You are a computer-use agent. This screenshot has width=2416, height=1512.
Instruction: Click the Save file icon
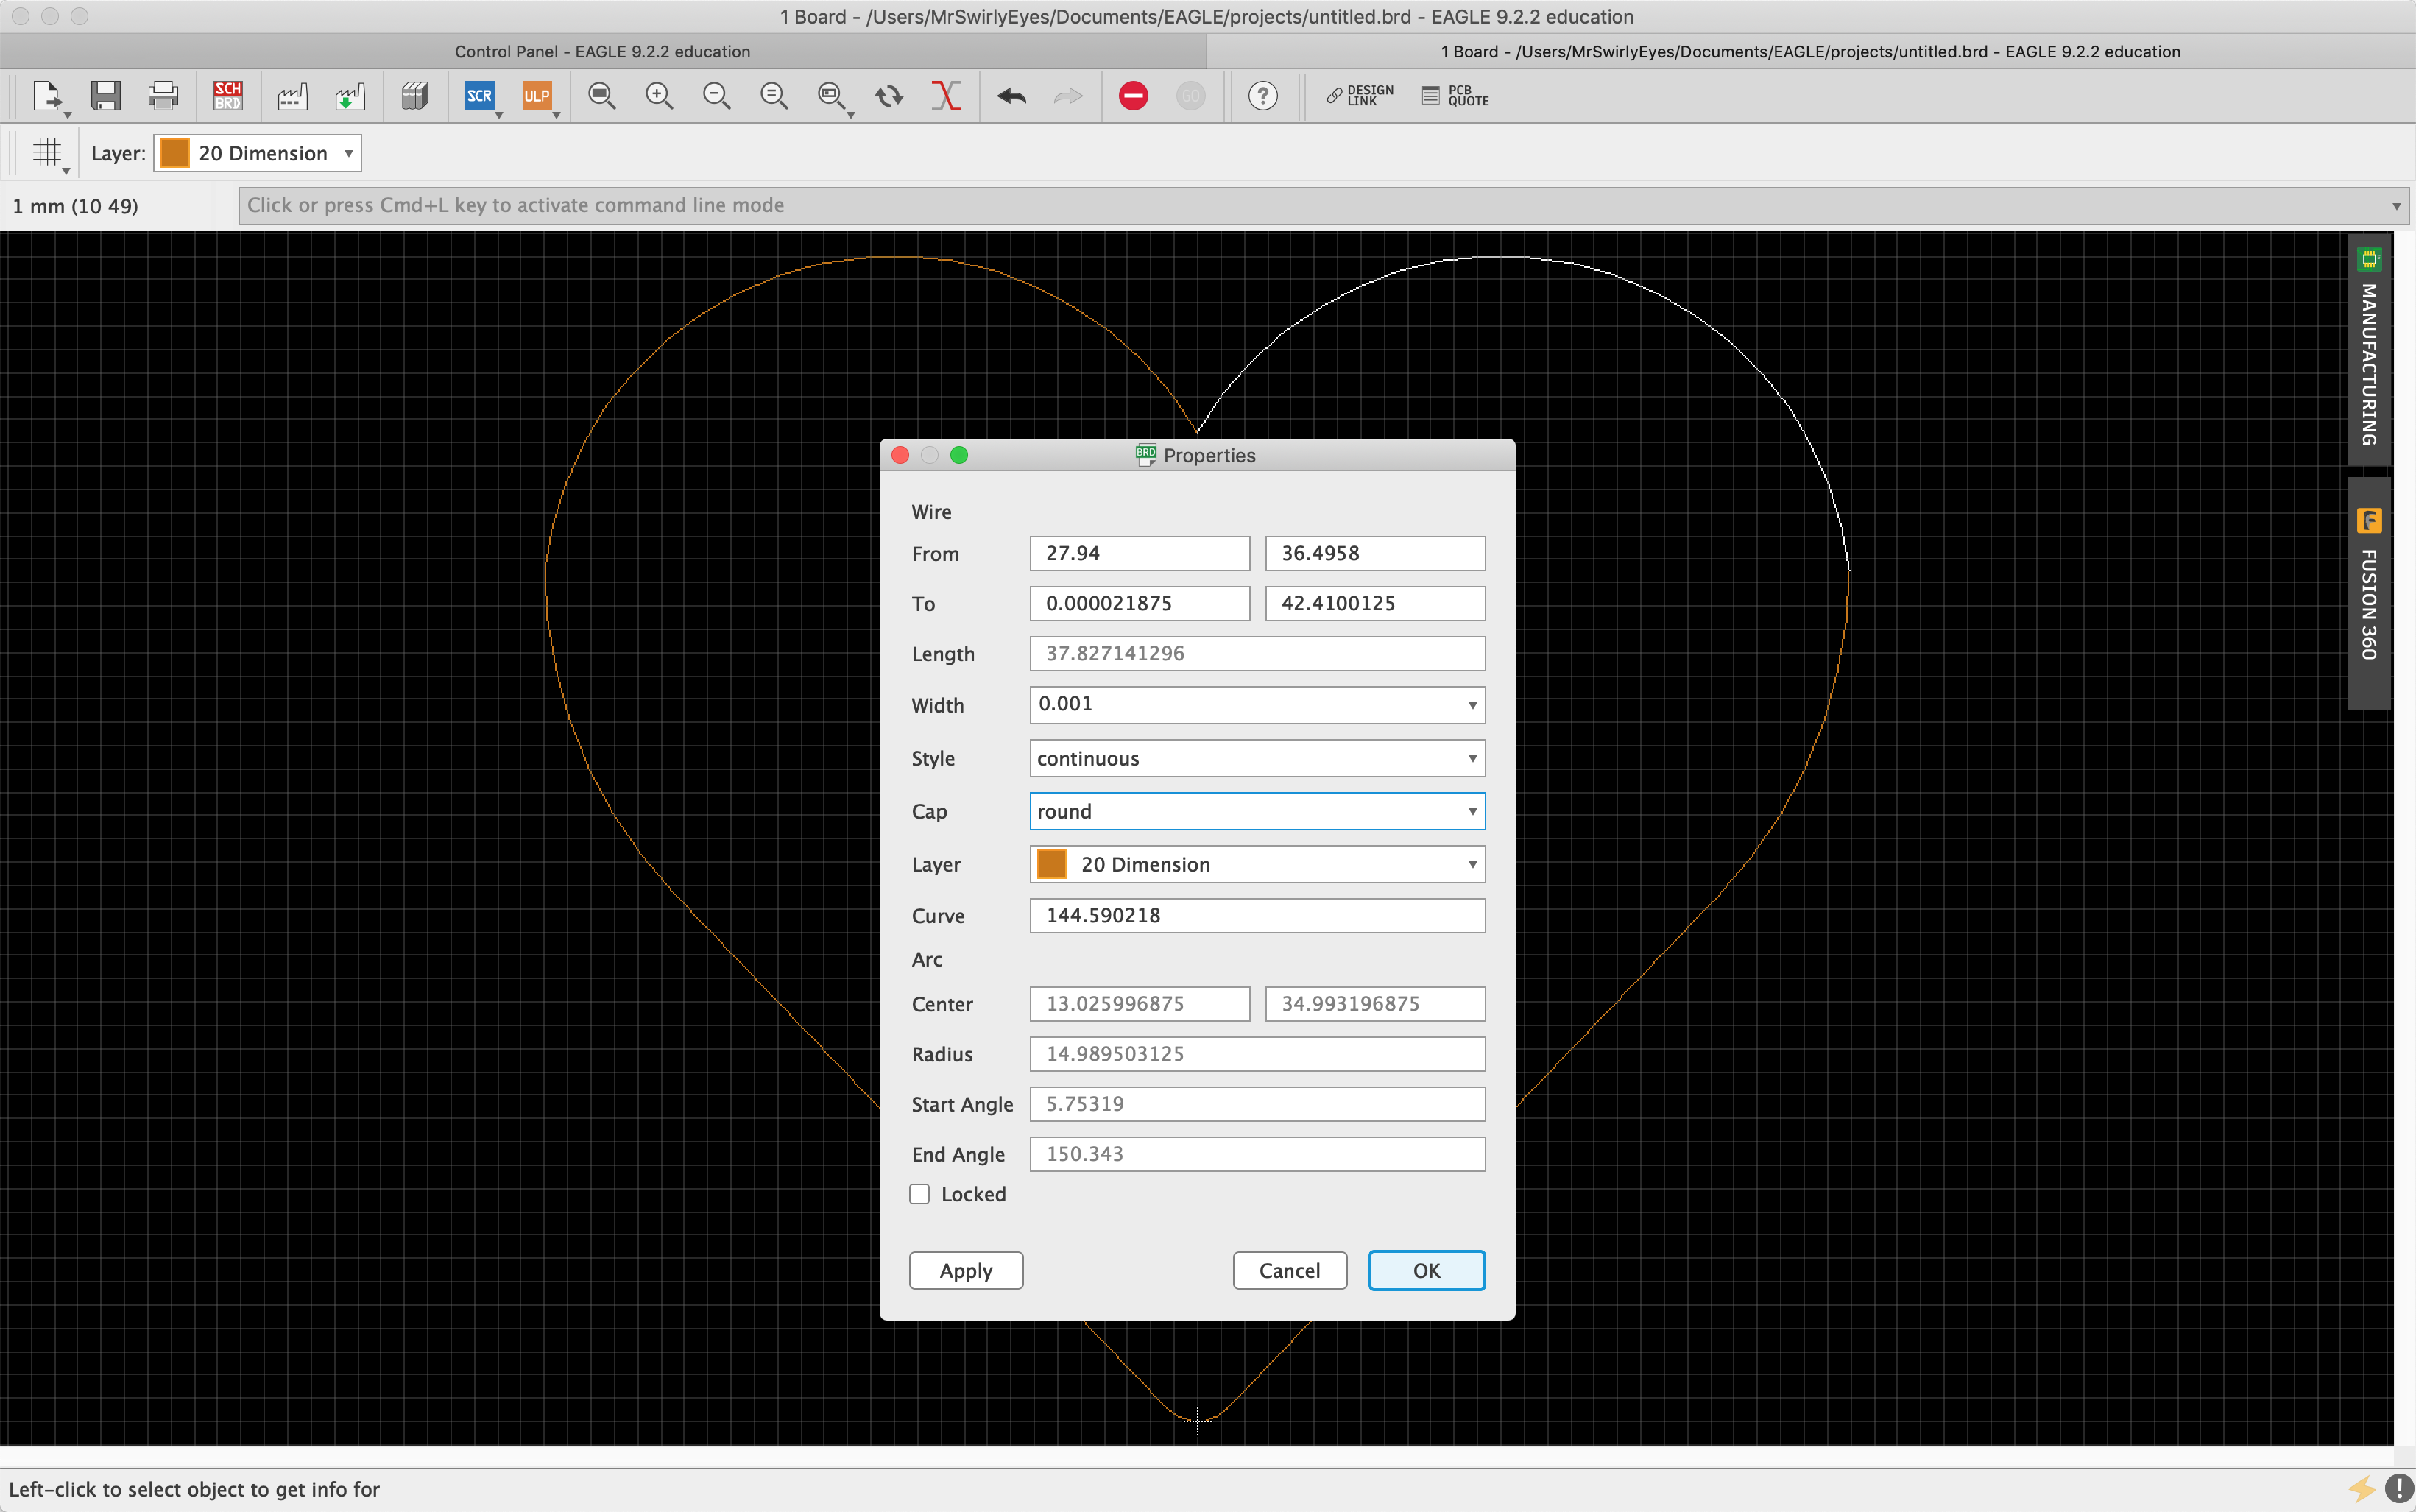105,96
